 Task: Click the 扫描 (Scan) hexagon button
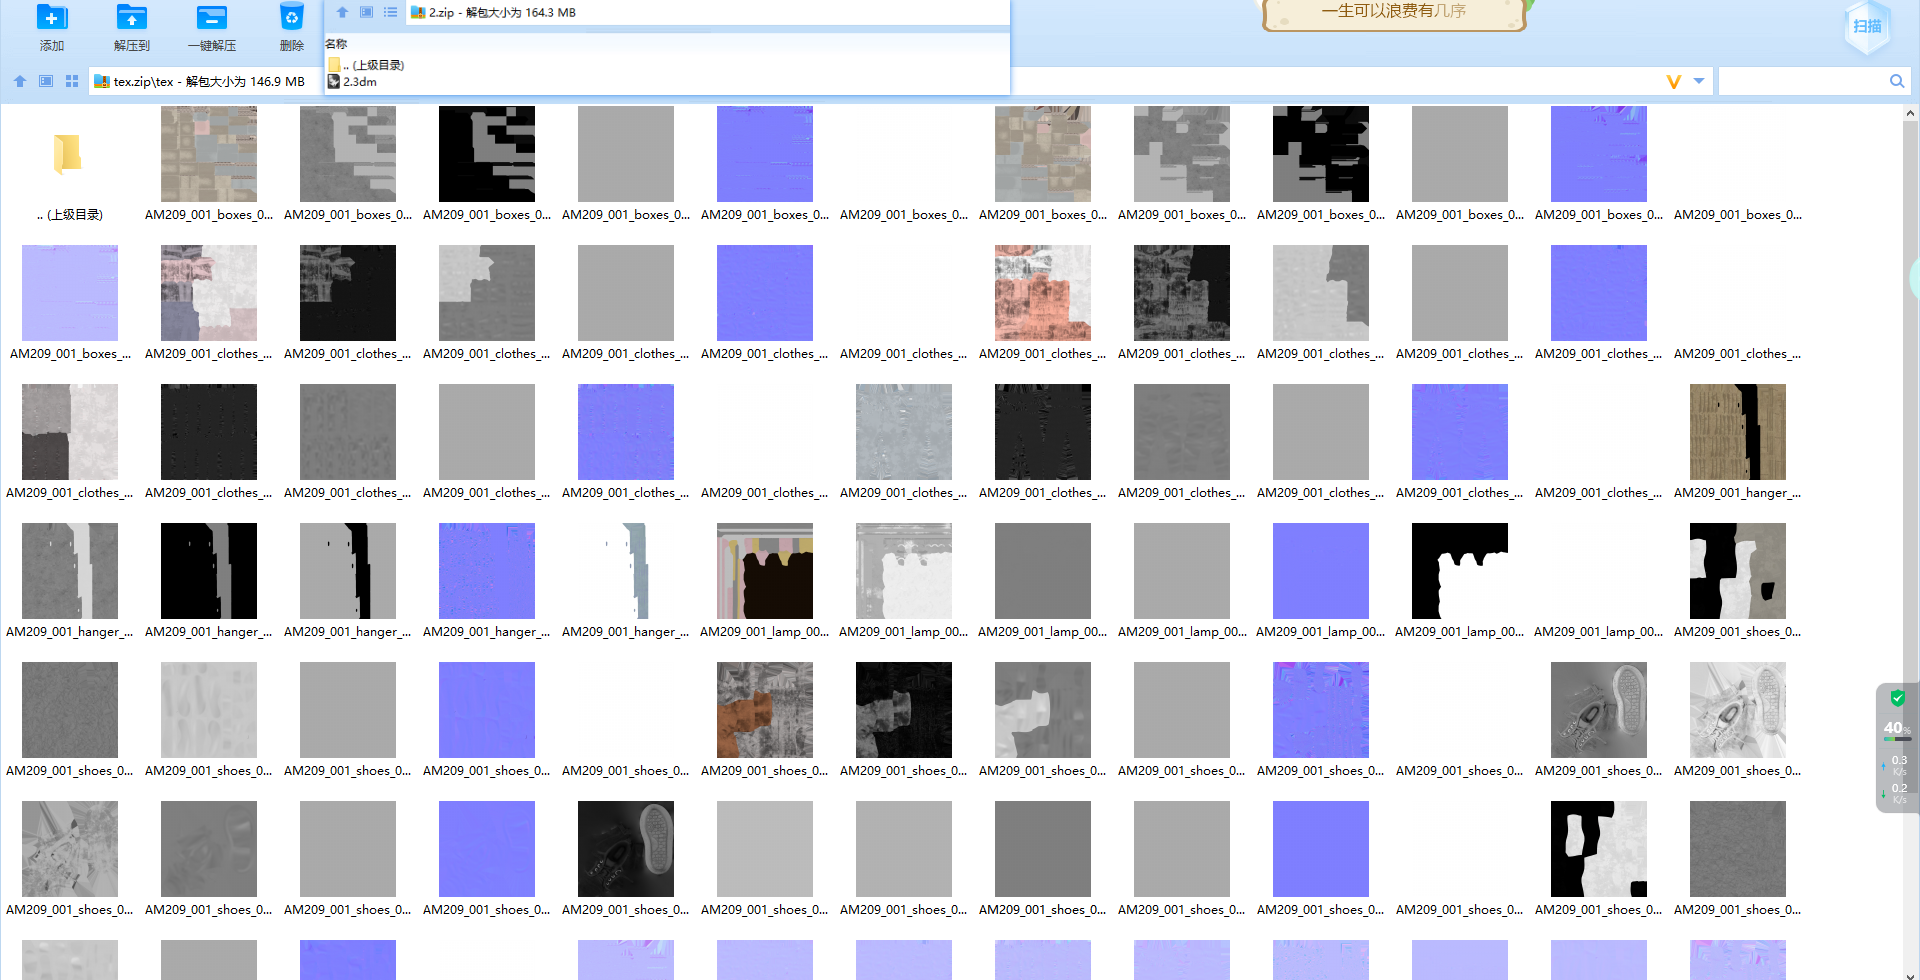1867,26
